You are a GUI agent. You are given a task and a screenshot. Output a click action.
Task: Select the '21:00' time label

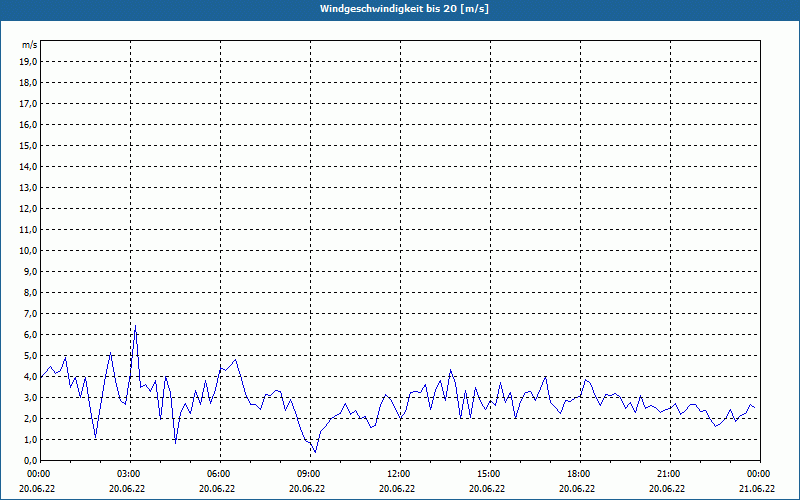click(x=670, y=474)
